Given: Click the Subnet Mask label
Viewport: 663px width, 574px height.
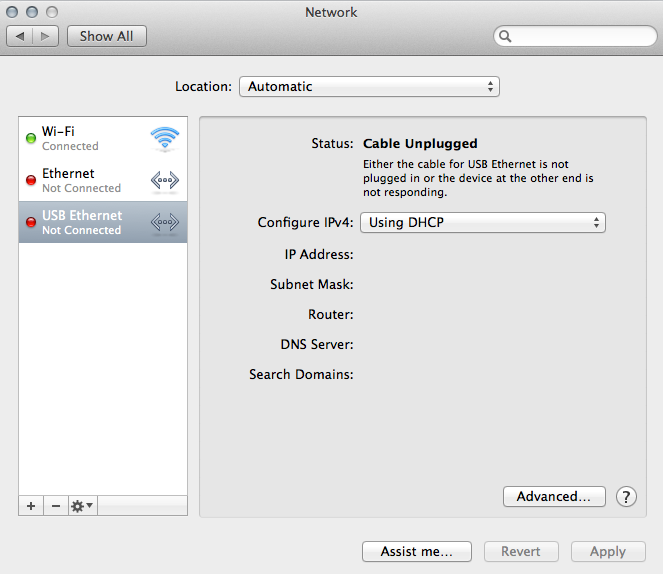Looking at the screenshot, I should pyautogui.click(x=312, y=284).
